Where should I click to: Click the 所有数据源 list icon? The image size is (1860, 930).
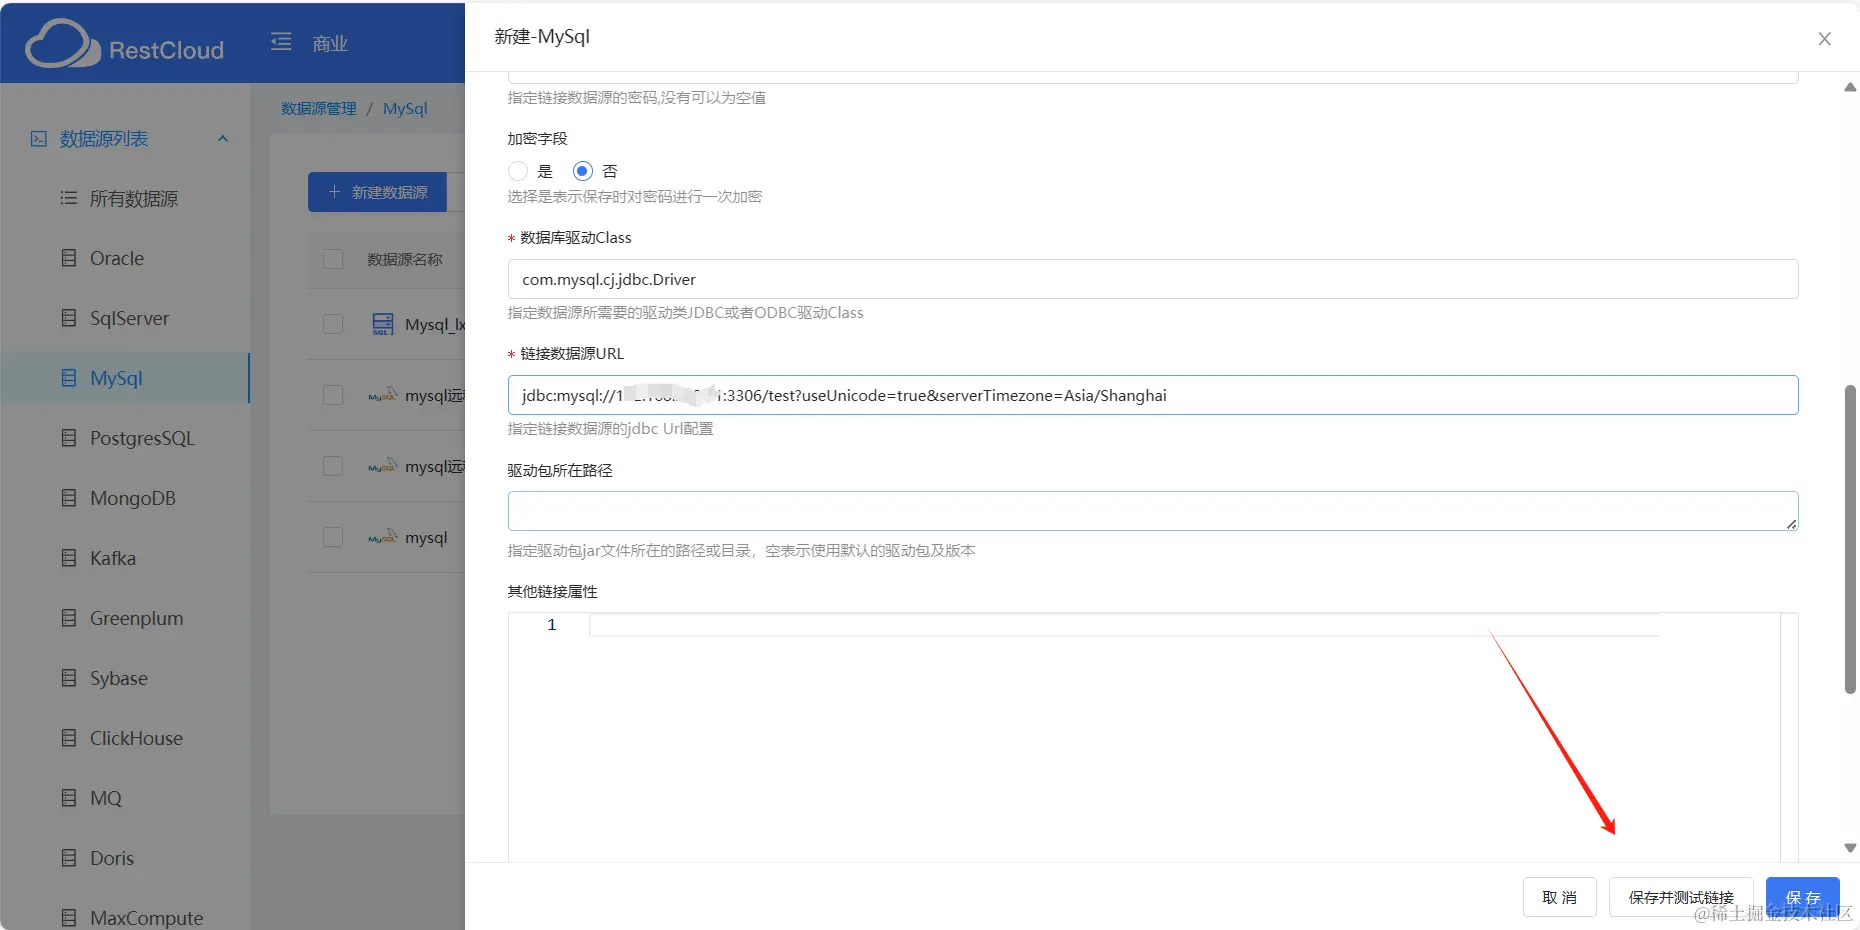pos(68,198)
